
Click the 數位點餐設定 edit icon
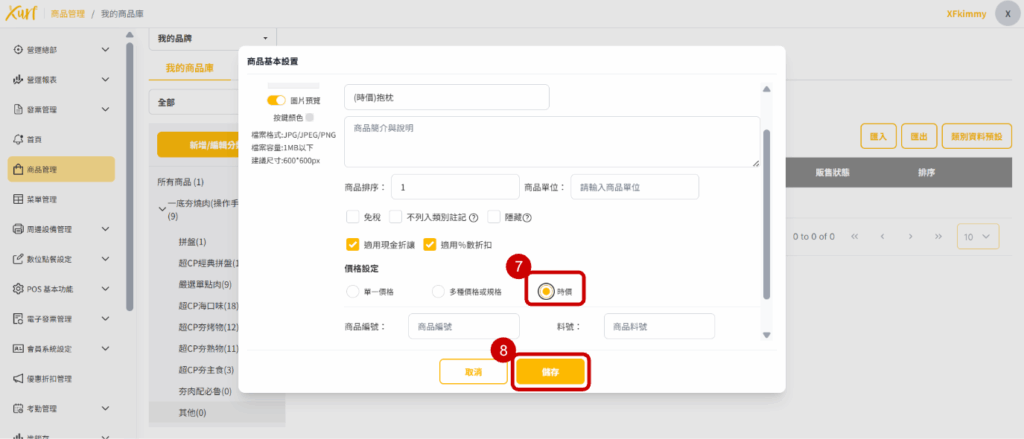[18, 259]
